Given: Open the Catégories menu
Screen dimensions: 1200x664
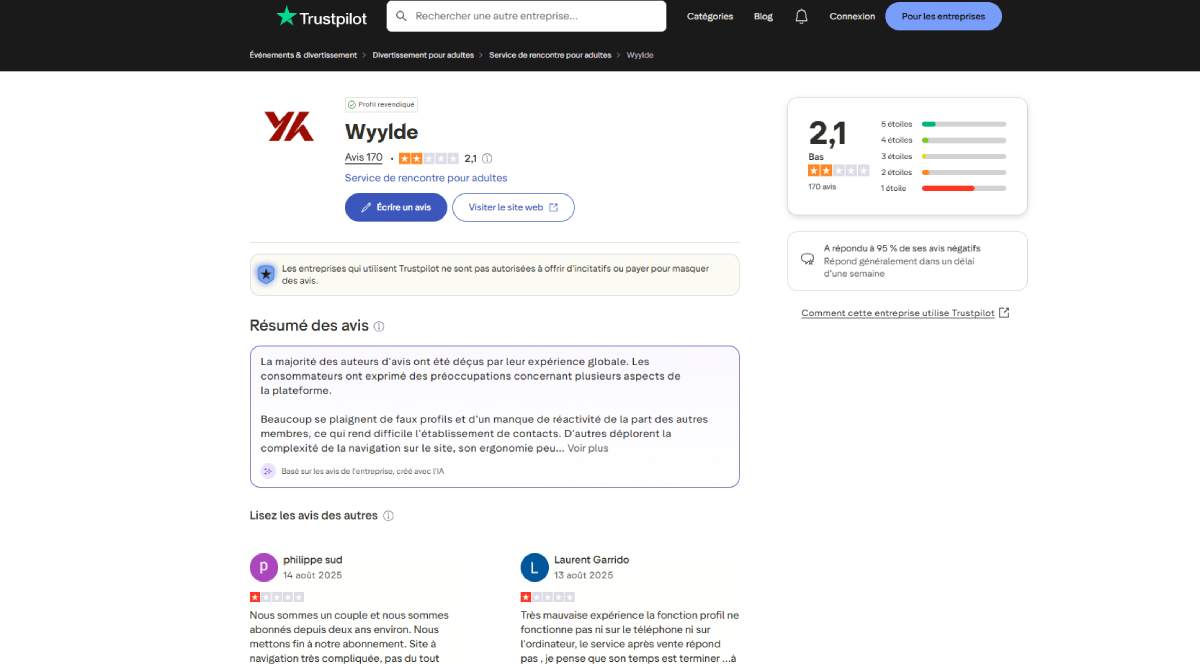Looking at the screenshot, I should pos(710,16).
